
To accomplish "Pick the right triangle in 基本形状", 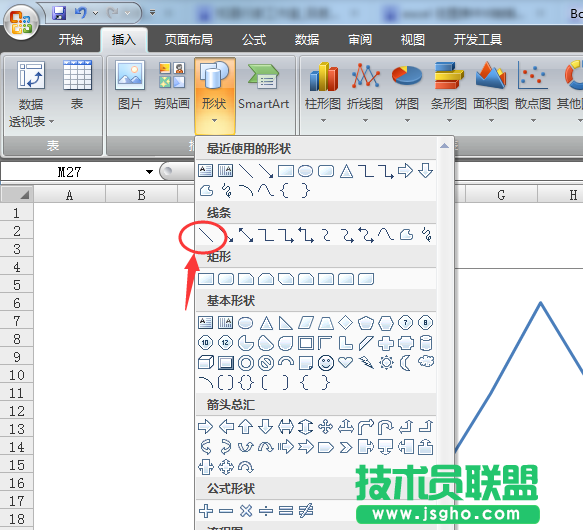I will click(x=286, y=323).
